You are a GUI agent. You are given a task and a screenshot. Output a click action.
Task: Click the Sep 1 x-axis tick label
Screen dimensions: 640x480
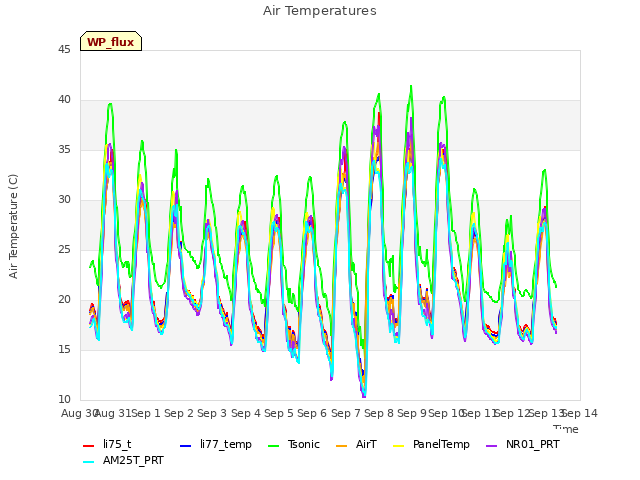click(x=146, y=413)
